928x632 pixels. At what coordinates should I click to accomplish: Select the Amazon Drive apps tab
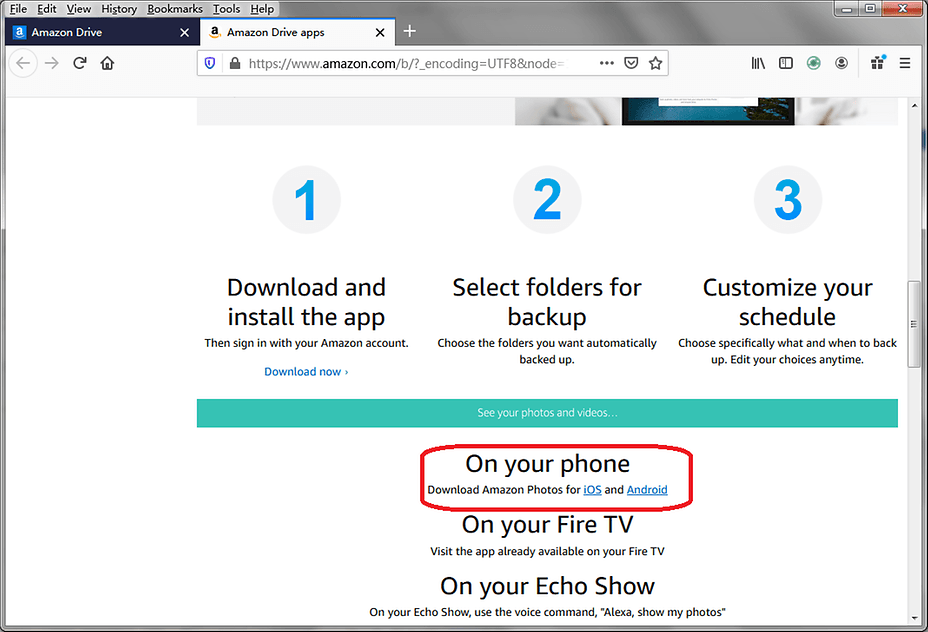click(x=298, y=33)
